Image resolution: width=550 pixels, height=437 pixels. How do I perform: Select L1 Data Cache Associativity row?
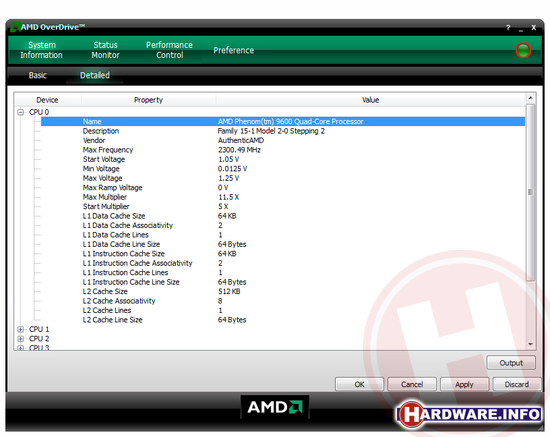coord(283,226)
